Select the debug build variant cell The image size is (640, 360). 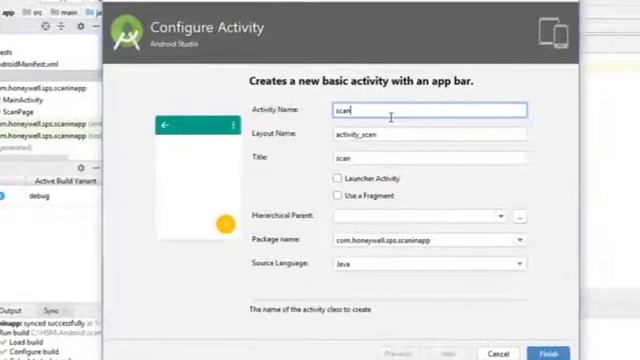tap(39, 196)
